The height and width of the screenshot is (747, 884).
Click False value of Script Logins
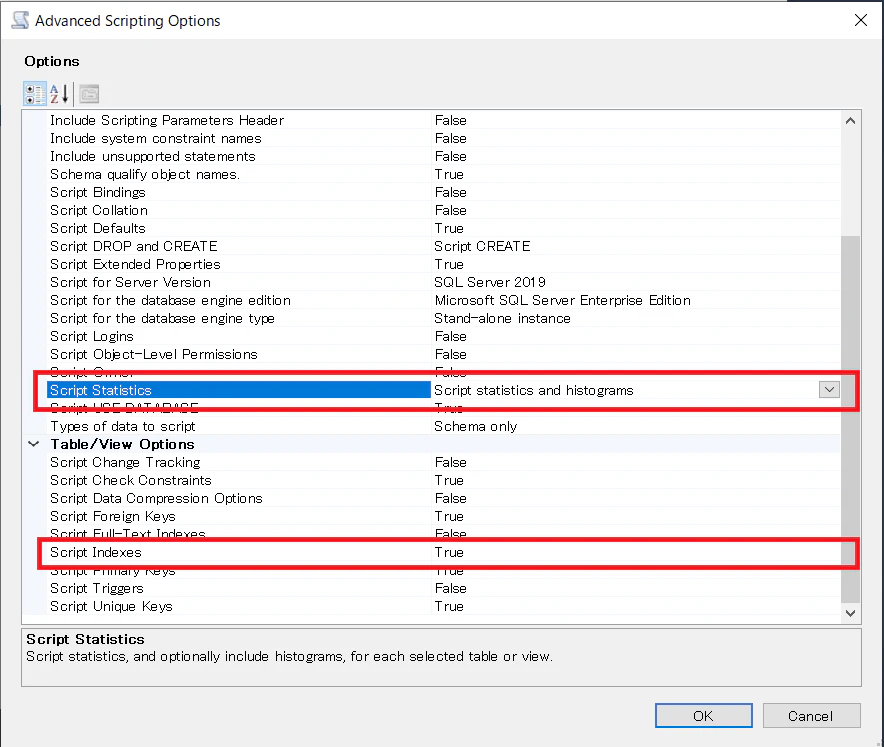(x=450, y=337)
